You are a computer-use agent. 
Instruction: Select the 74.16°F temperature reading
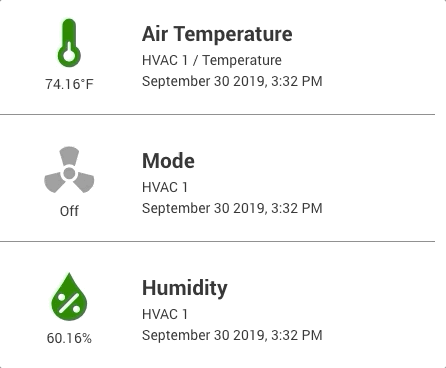(69, 84)
